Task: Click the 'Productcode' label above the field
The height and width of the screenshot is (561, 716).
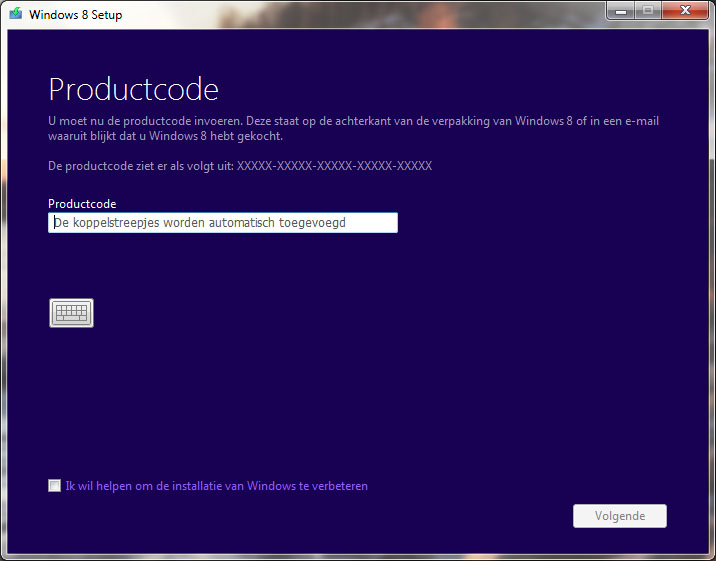Action: [82, 204]
